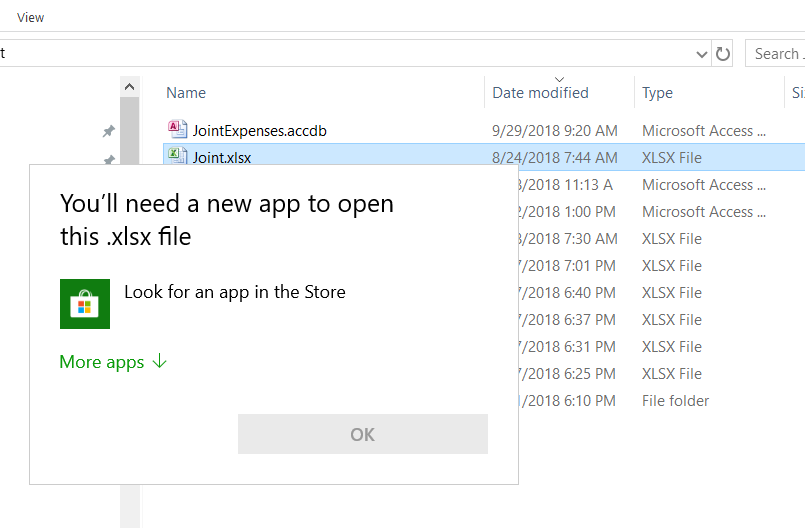
Task: Open the View ribbon tab
Action: 30,17
